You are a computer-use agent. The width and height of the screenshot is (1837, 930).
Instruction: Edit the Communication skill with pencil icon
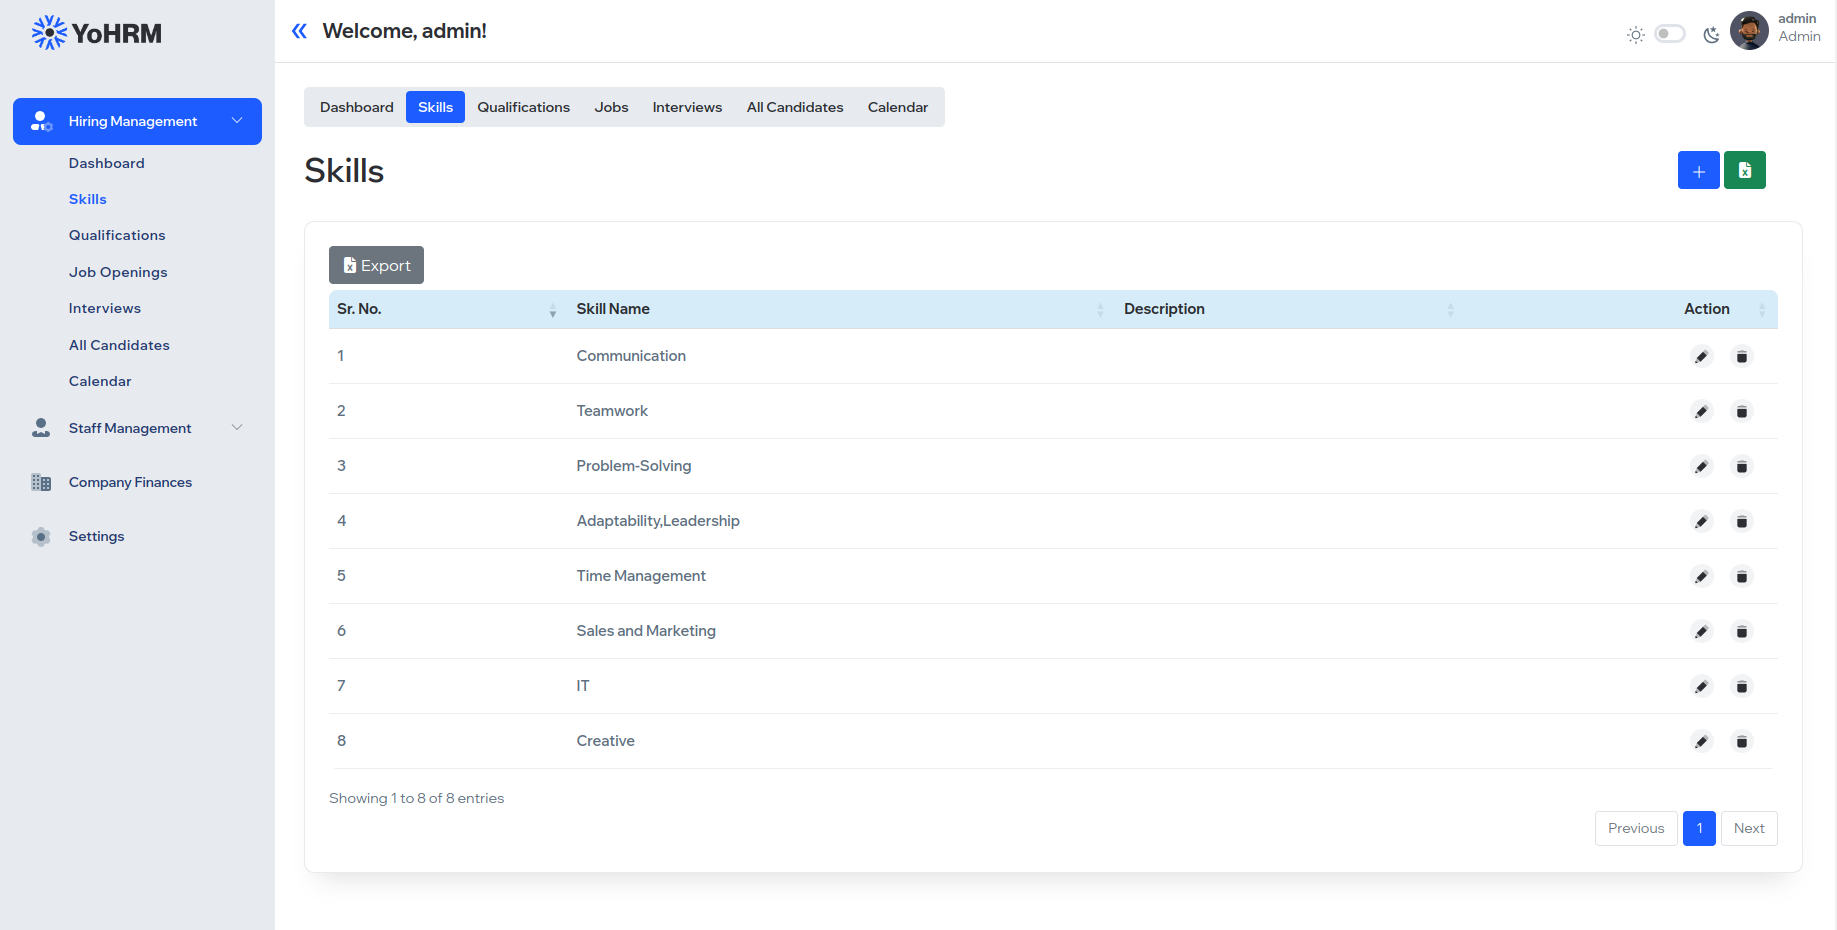[1701, 357]
